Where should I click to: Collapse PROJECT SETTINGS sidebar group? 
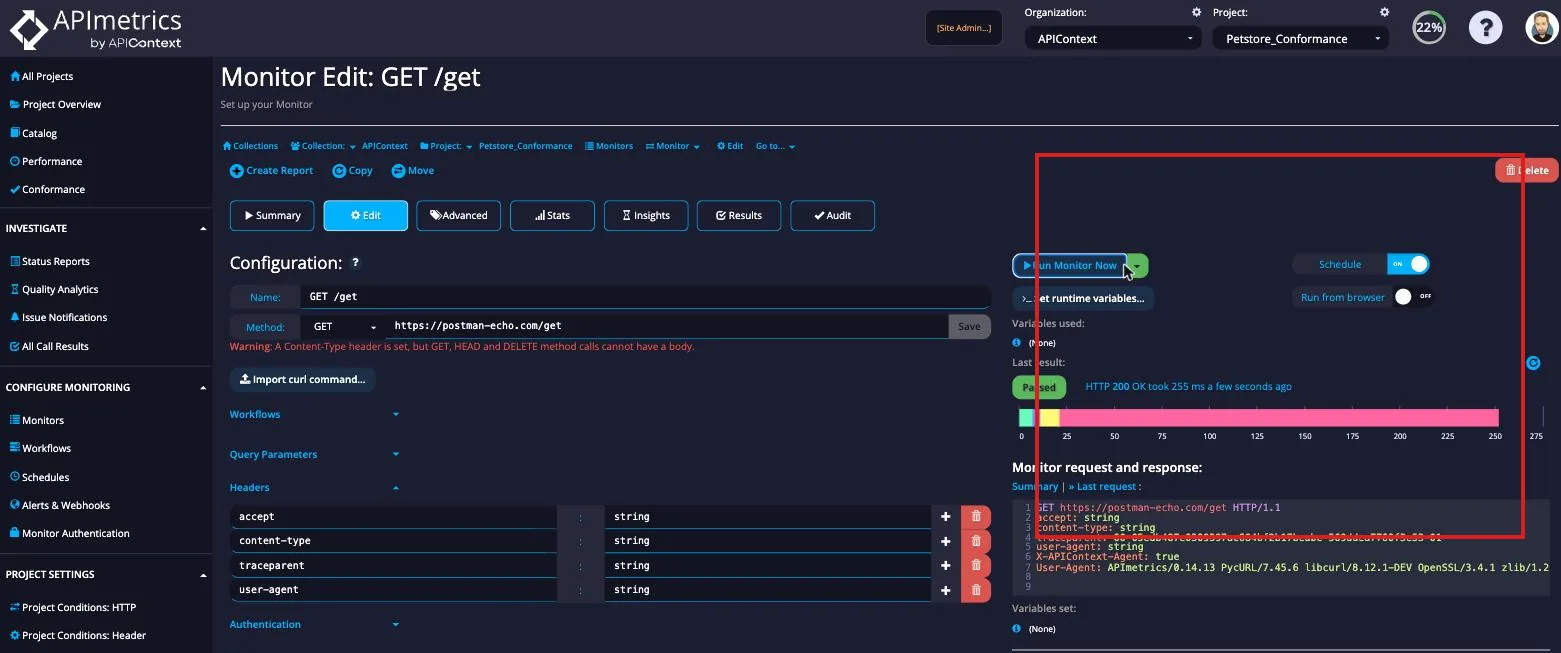[204, 575]
